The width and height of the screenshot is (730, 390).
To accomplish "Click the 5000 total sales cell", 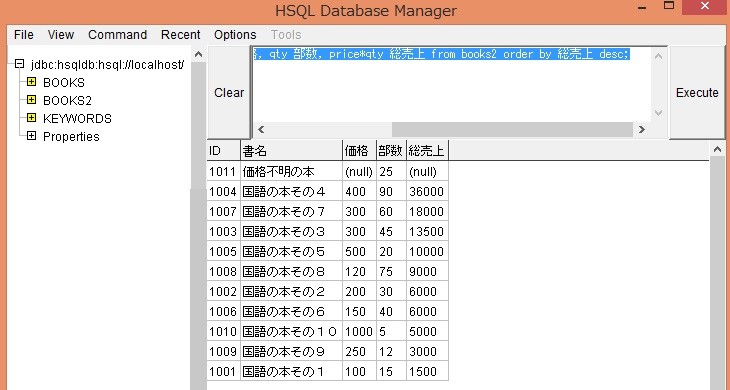I will 427,332.
